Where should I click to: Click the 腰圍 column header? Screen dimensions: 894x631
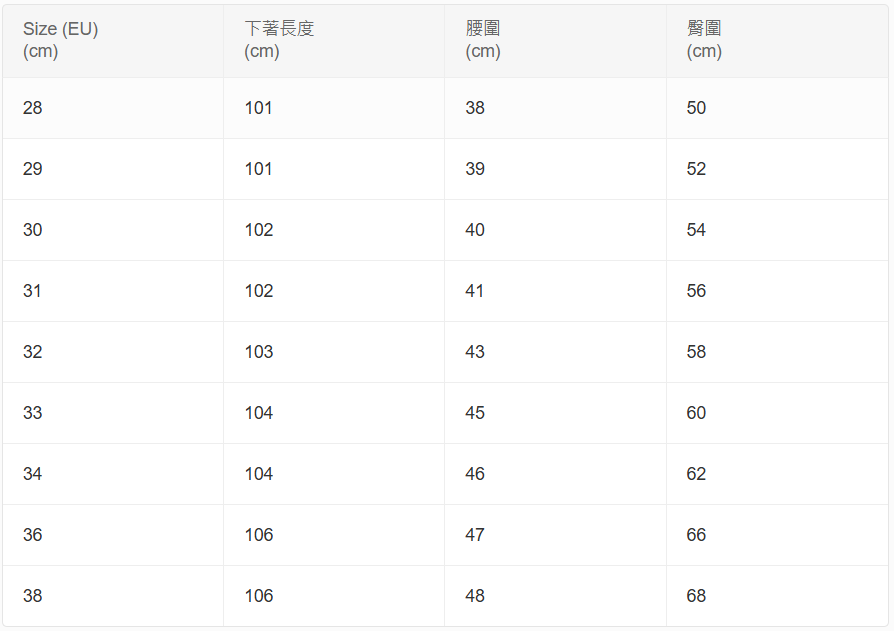(483, 40)
